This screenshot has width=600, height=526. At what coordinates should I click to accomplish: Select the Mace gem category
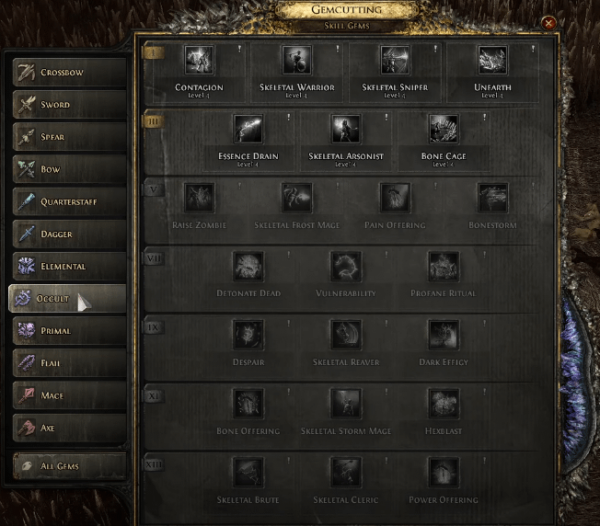(69, 396)
